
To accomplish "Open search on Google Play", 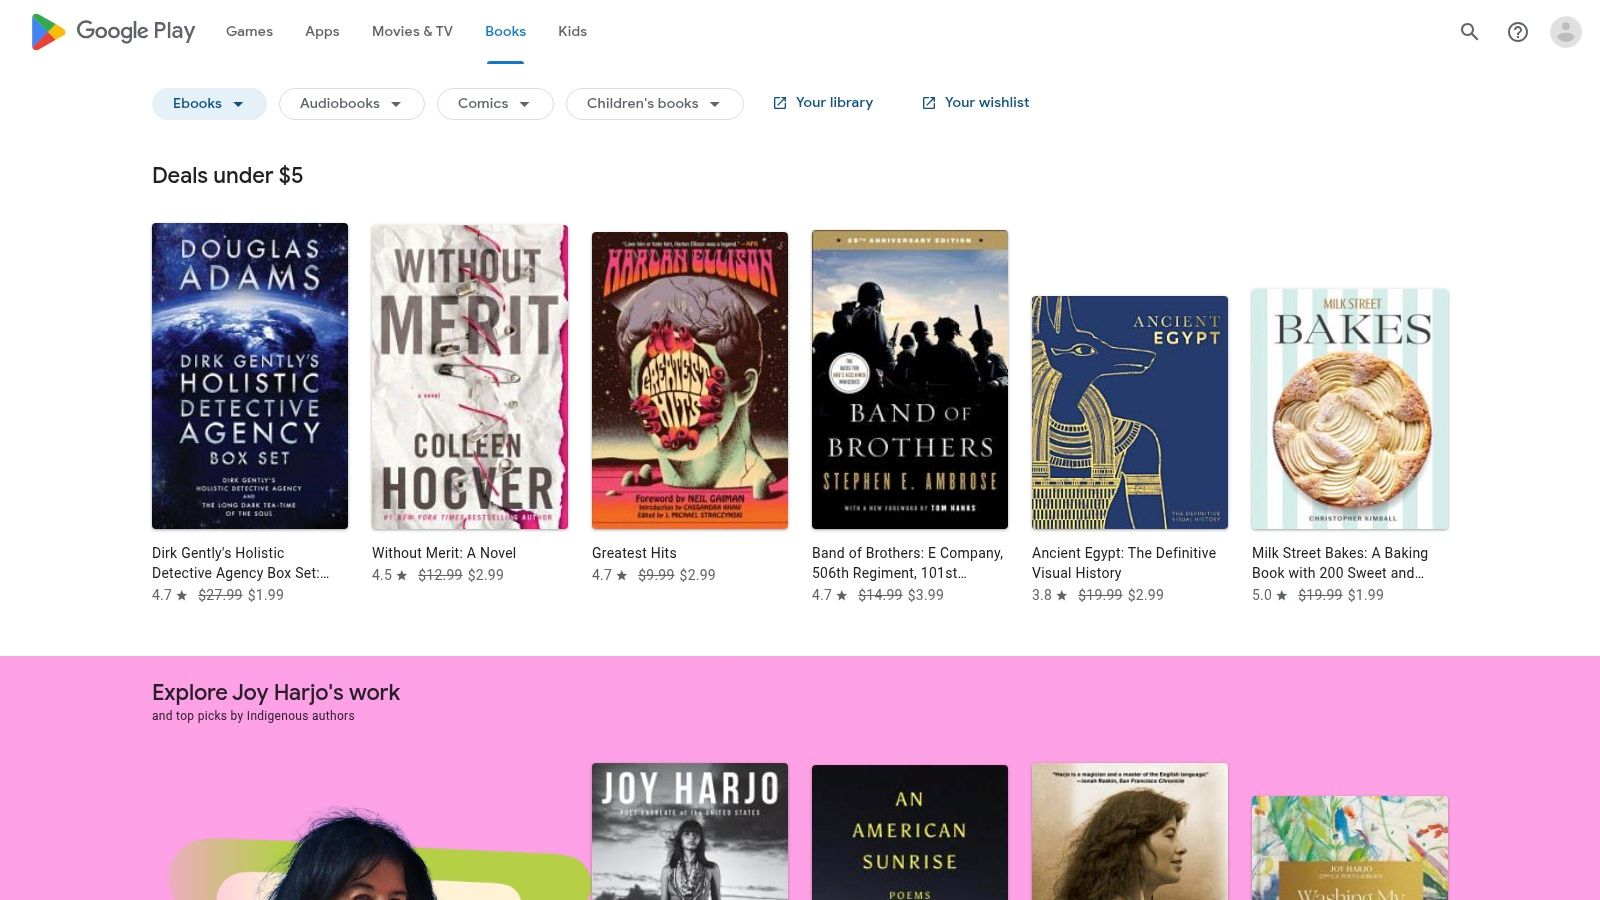I will tap(1469, 31).
